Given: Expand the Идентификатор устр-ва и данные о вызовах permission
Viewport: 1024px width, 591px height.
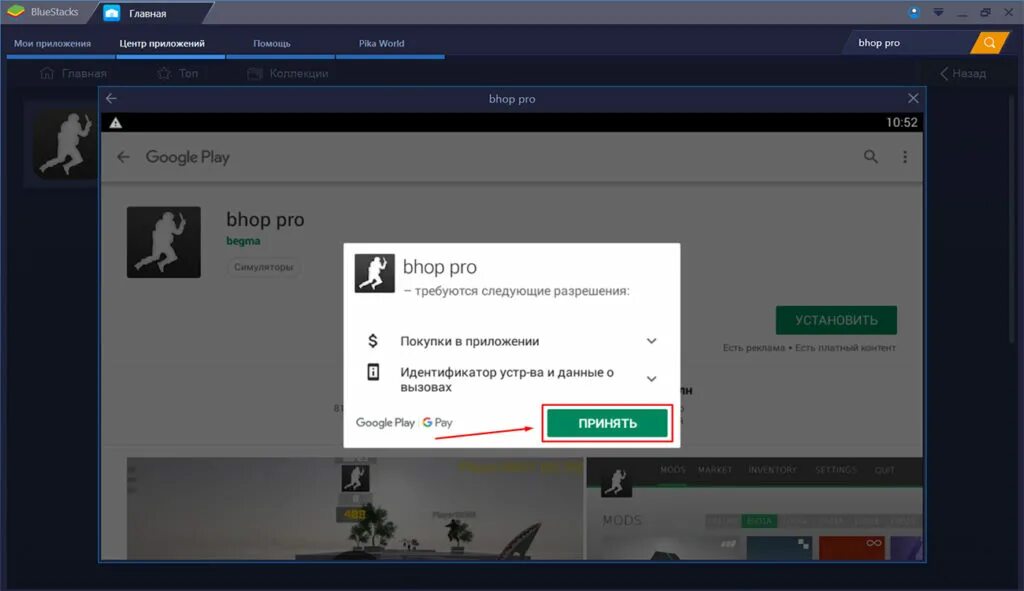Looking at the screenshot, I should point(651,379).
